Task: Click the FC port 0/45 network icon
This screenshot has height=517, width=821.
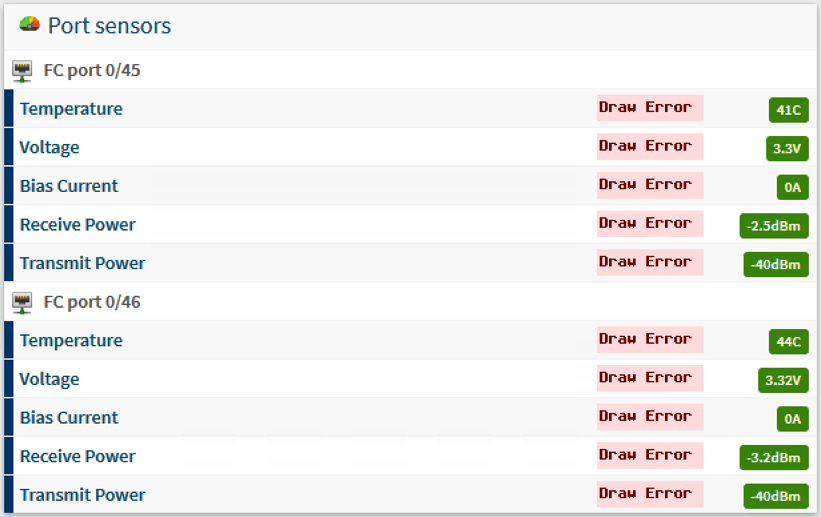Action: (x=22, y=71)
